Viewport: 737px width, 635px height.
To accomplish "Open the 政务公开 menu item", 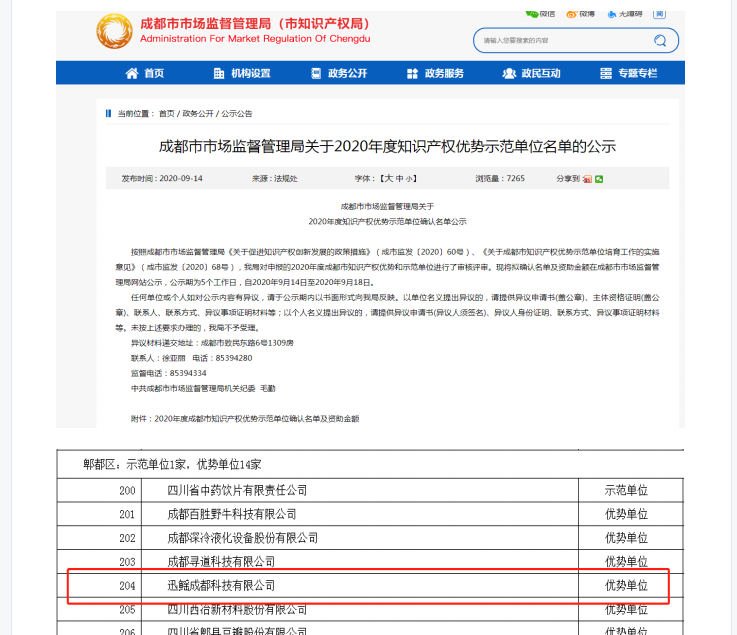I will coord(339,73).
